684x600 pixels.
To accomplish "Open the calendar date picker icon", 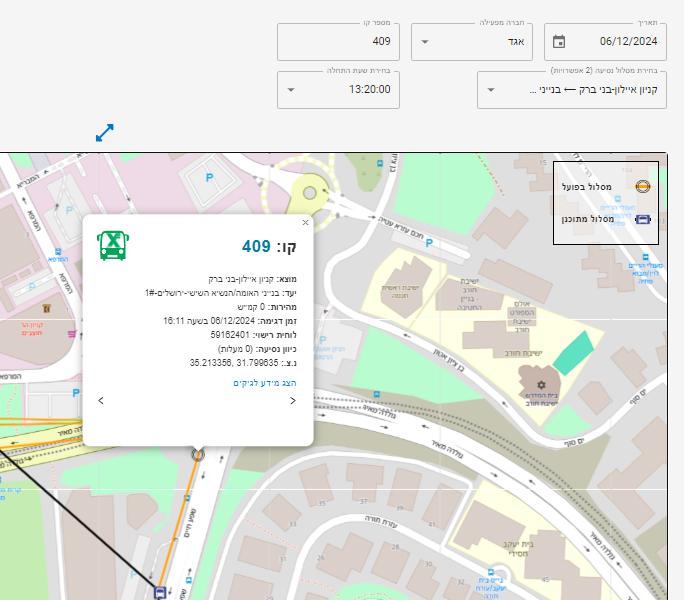I will [559, 42].
